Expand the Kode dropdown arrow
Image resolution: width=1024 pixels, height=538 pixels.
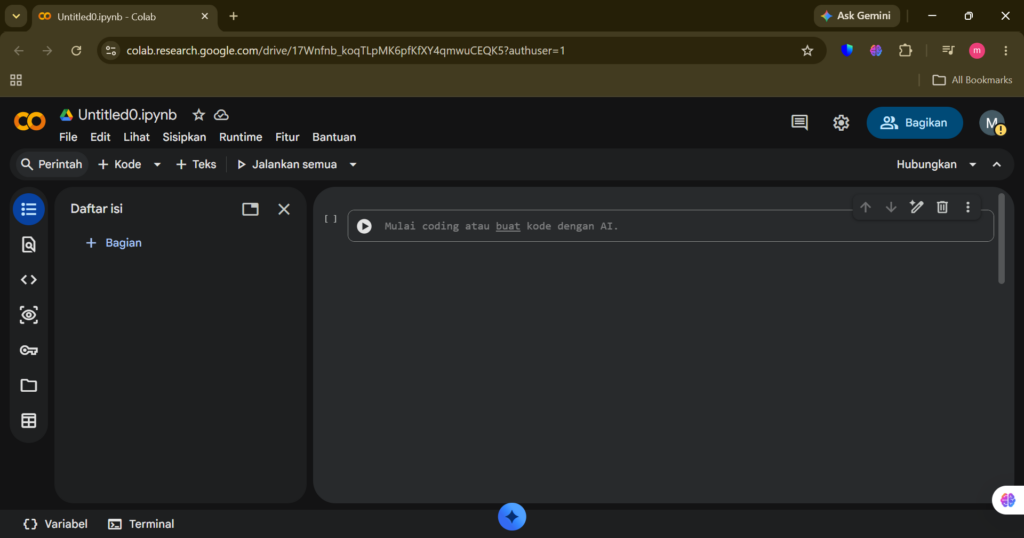[157, 165]
